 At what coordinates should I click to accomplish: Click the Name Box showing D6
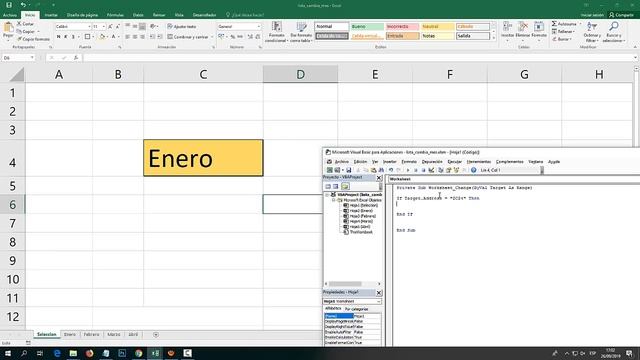tap(18, 58)
